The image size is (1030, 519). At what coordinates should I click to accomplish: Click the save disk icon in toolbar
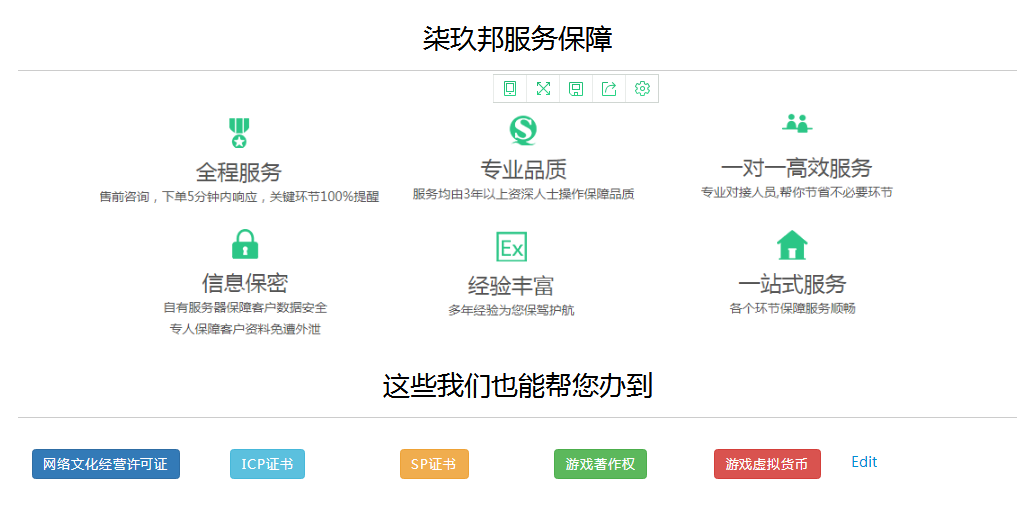point(576,89)
